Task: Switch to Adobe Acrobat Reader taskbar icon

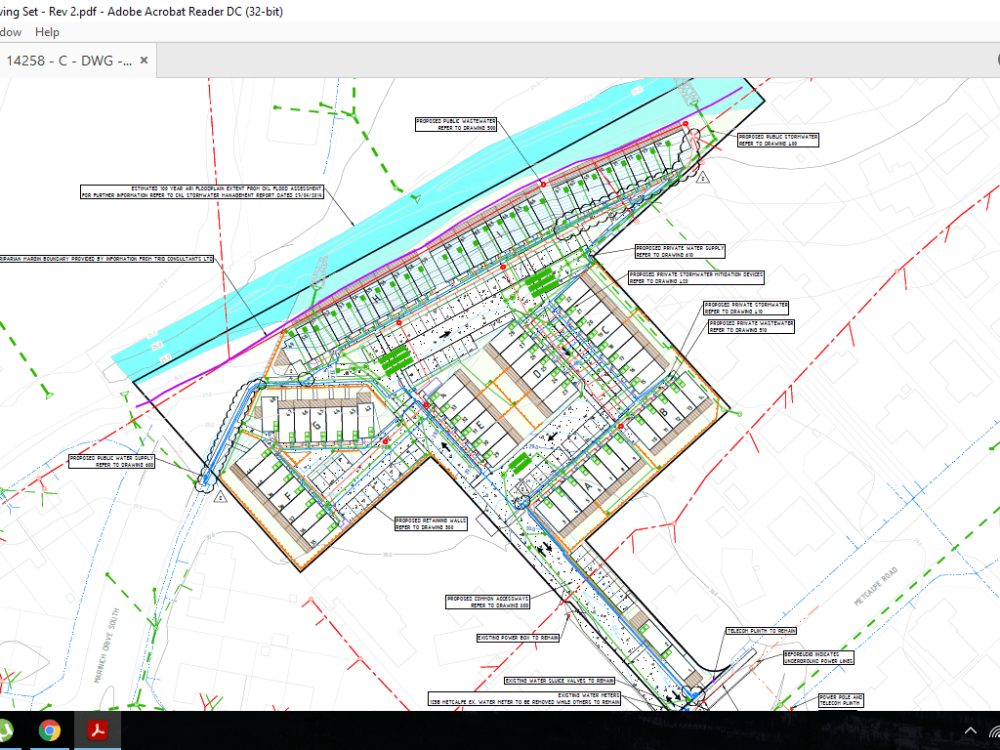Action: tap(97, 730)
